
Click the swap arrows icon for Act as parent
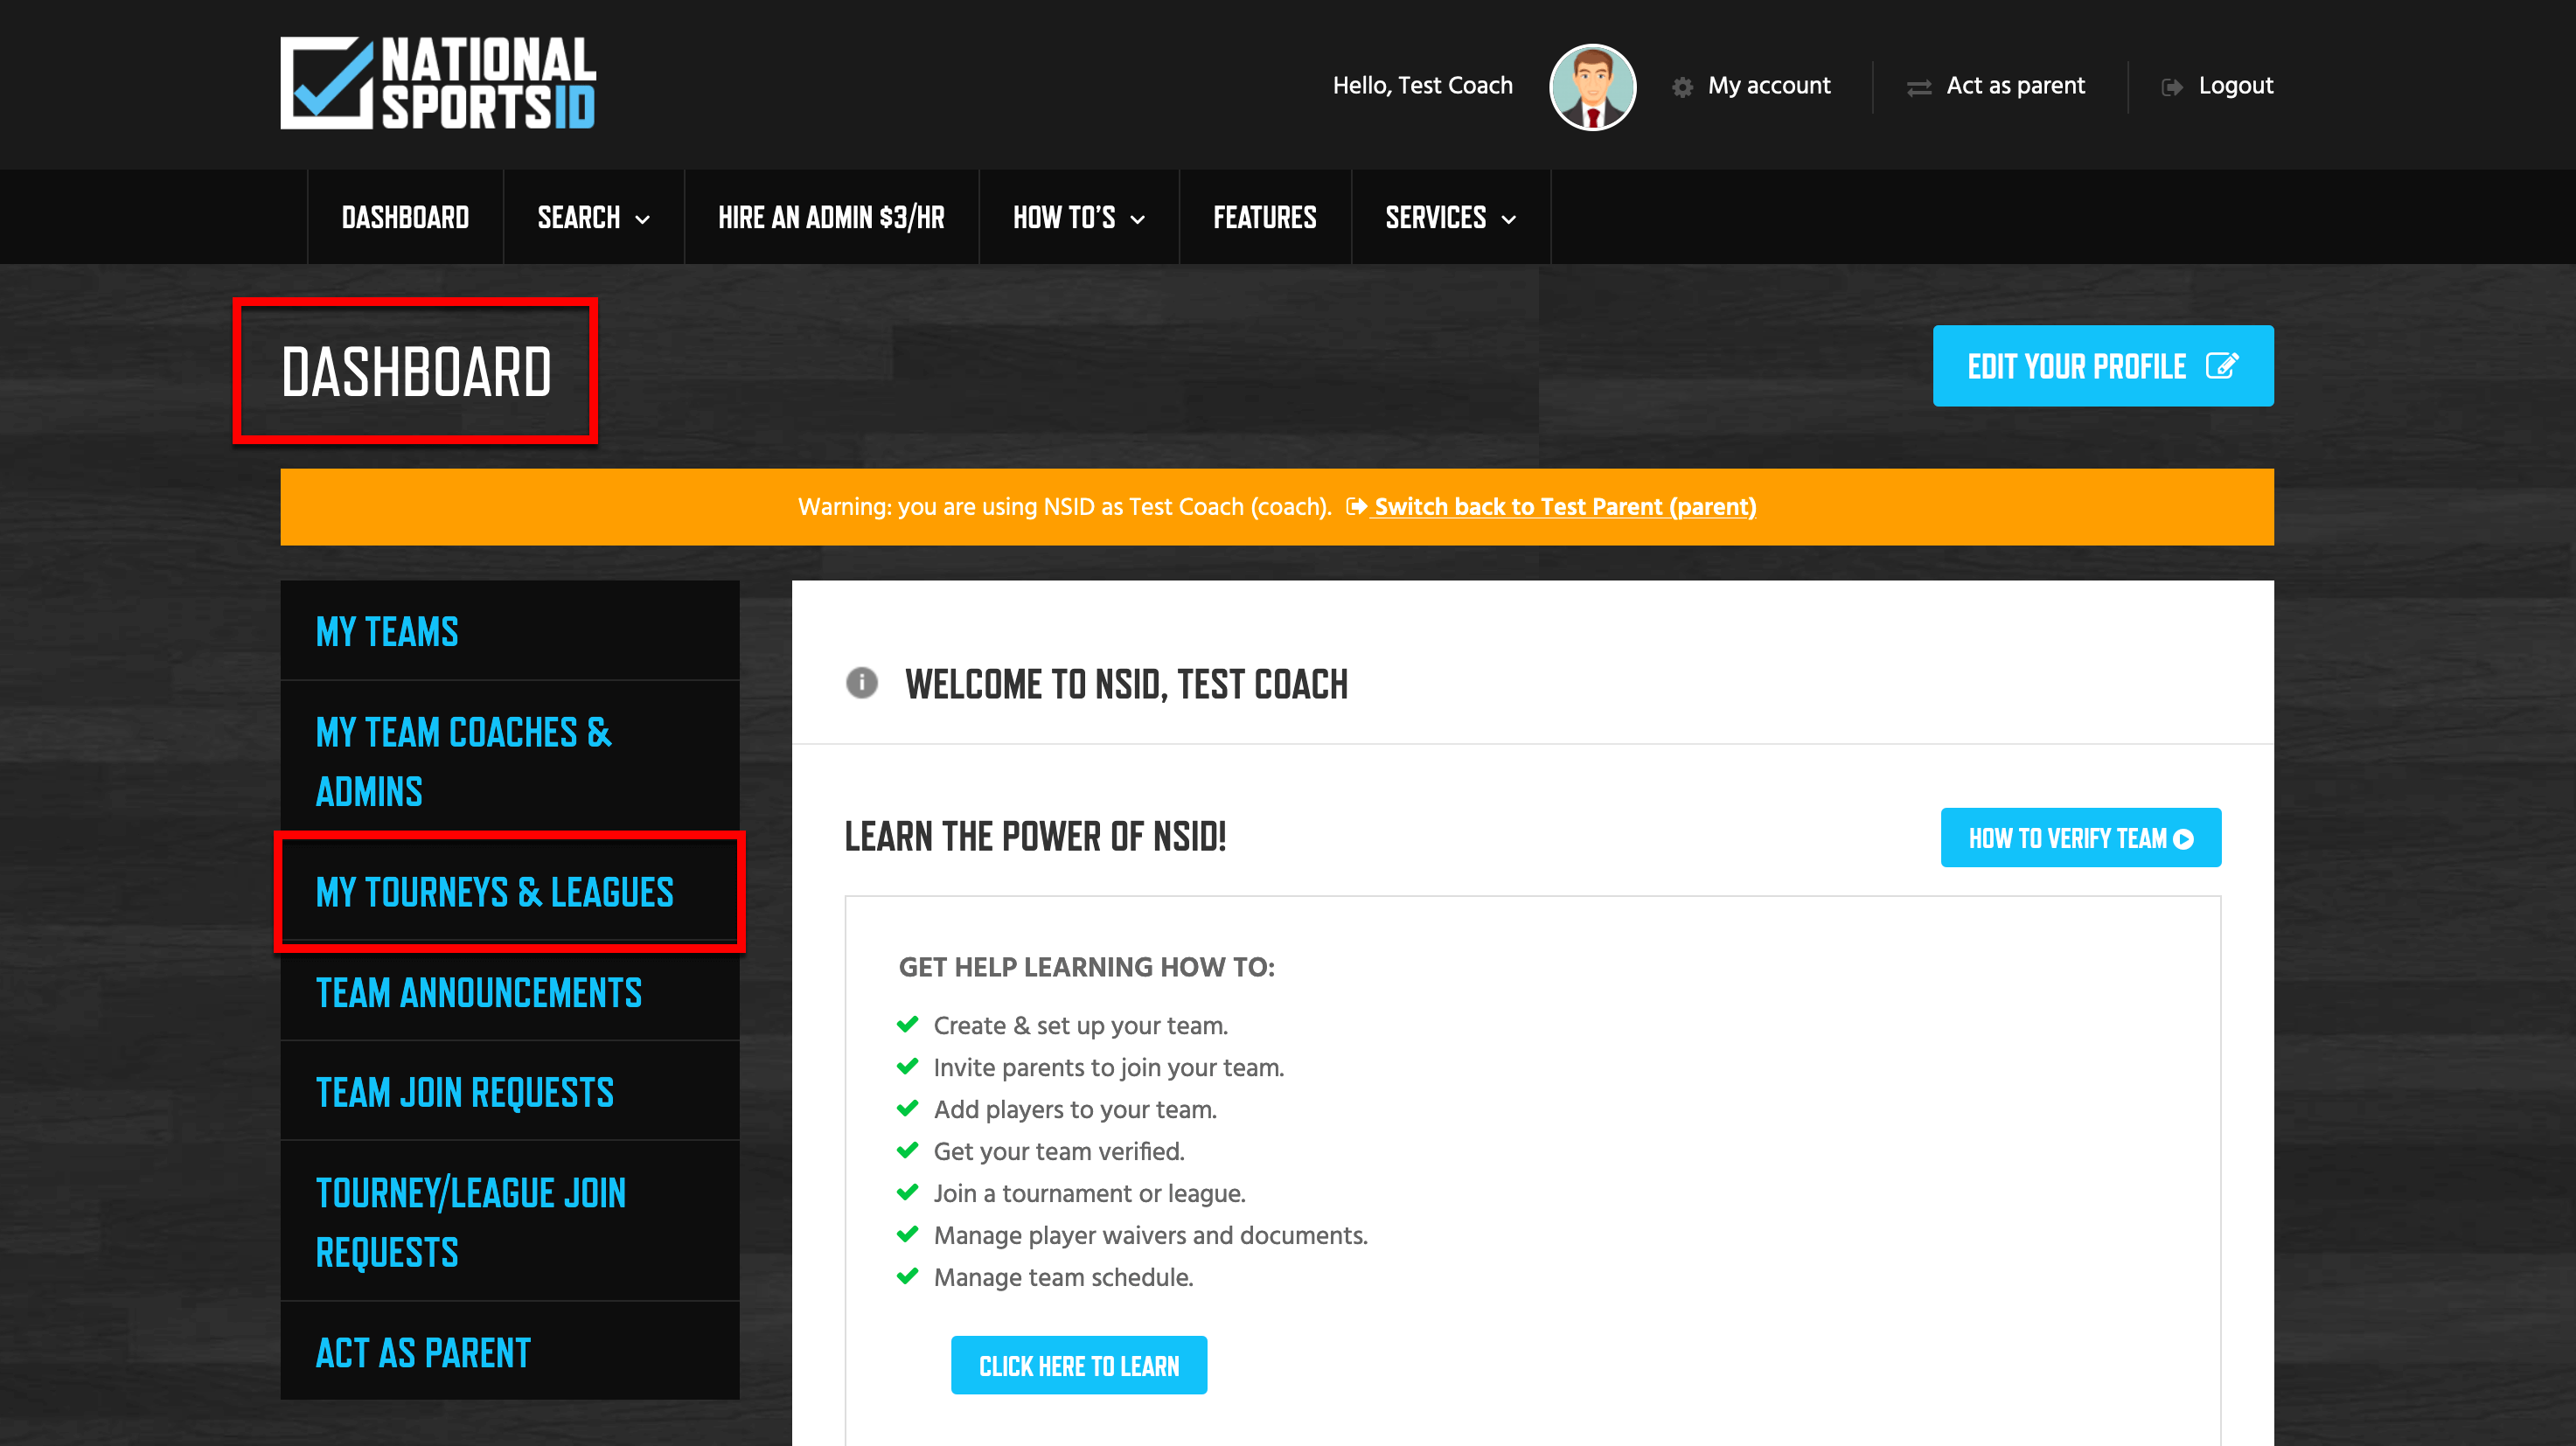pos(1918,88)
